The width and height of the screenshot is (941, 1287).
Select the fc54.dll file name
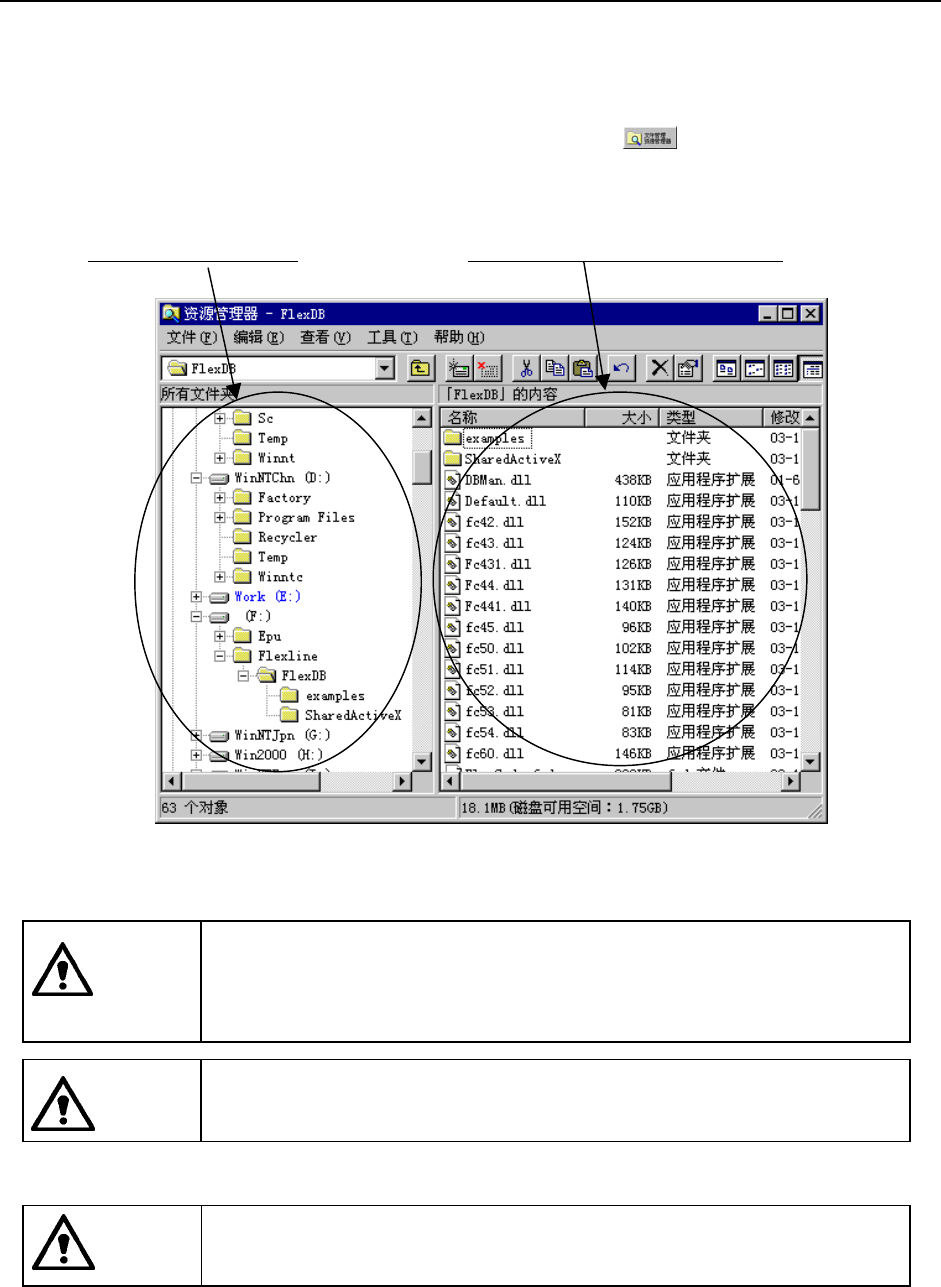tap(495, 732)
